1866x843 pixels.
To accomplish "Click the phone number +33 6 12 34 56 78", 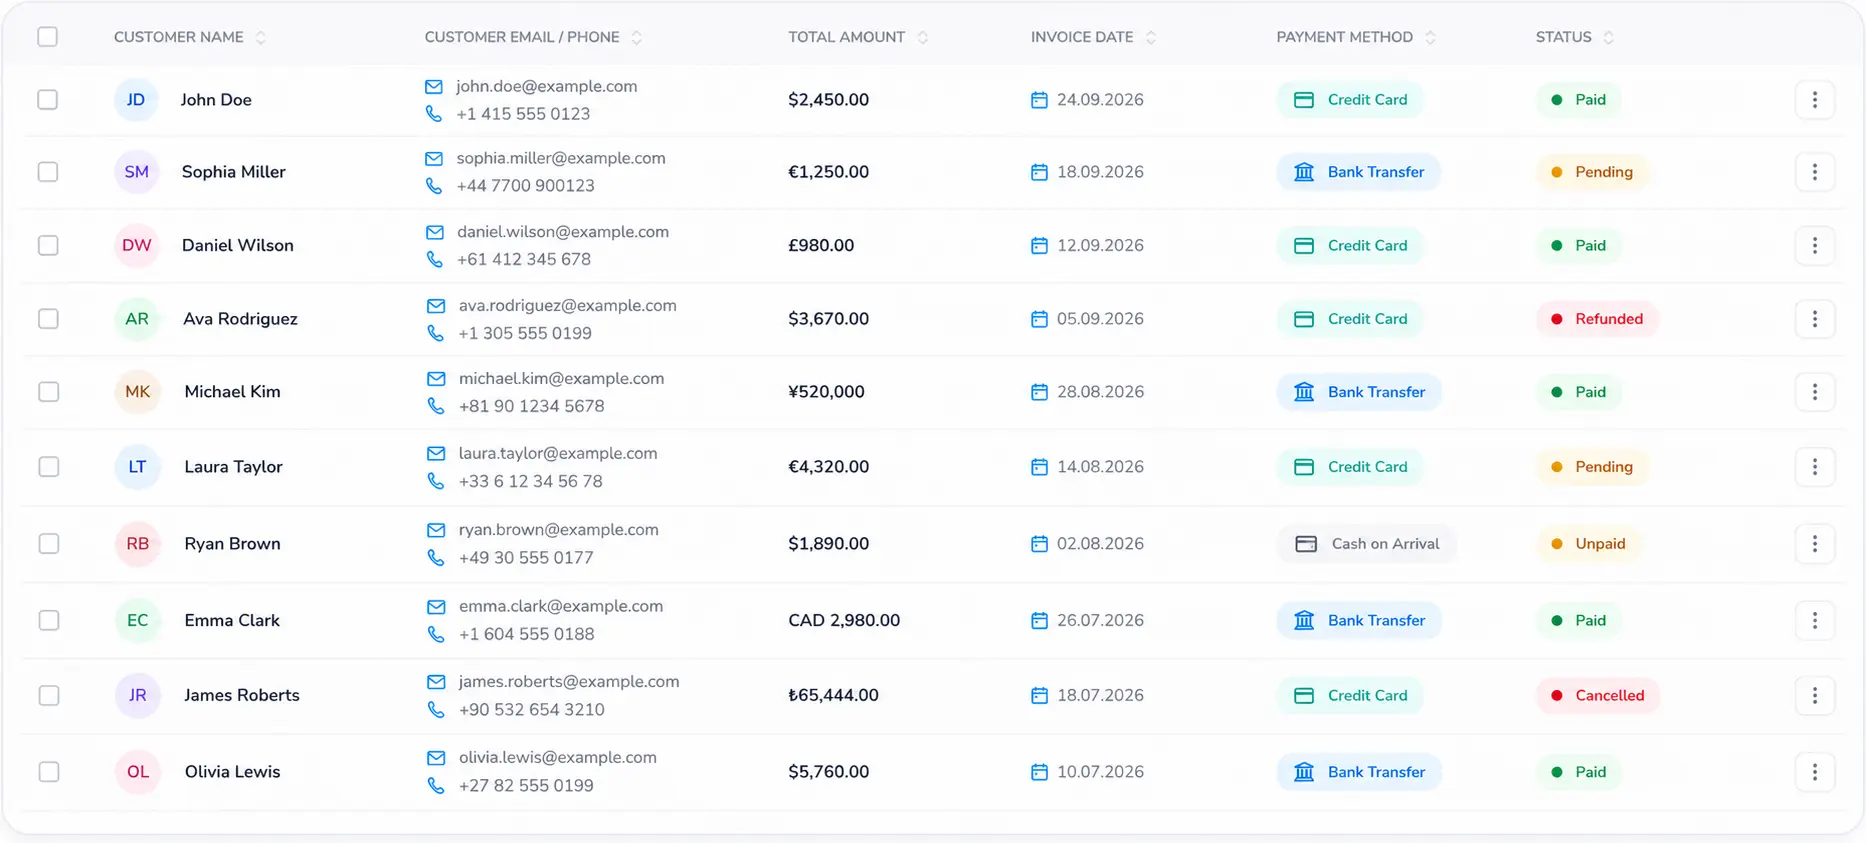I will click(x=531, y=482).
